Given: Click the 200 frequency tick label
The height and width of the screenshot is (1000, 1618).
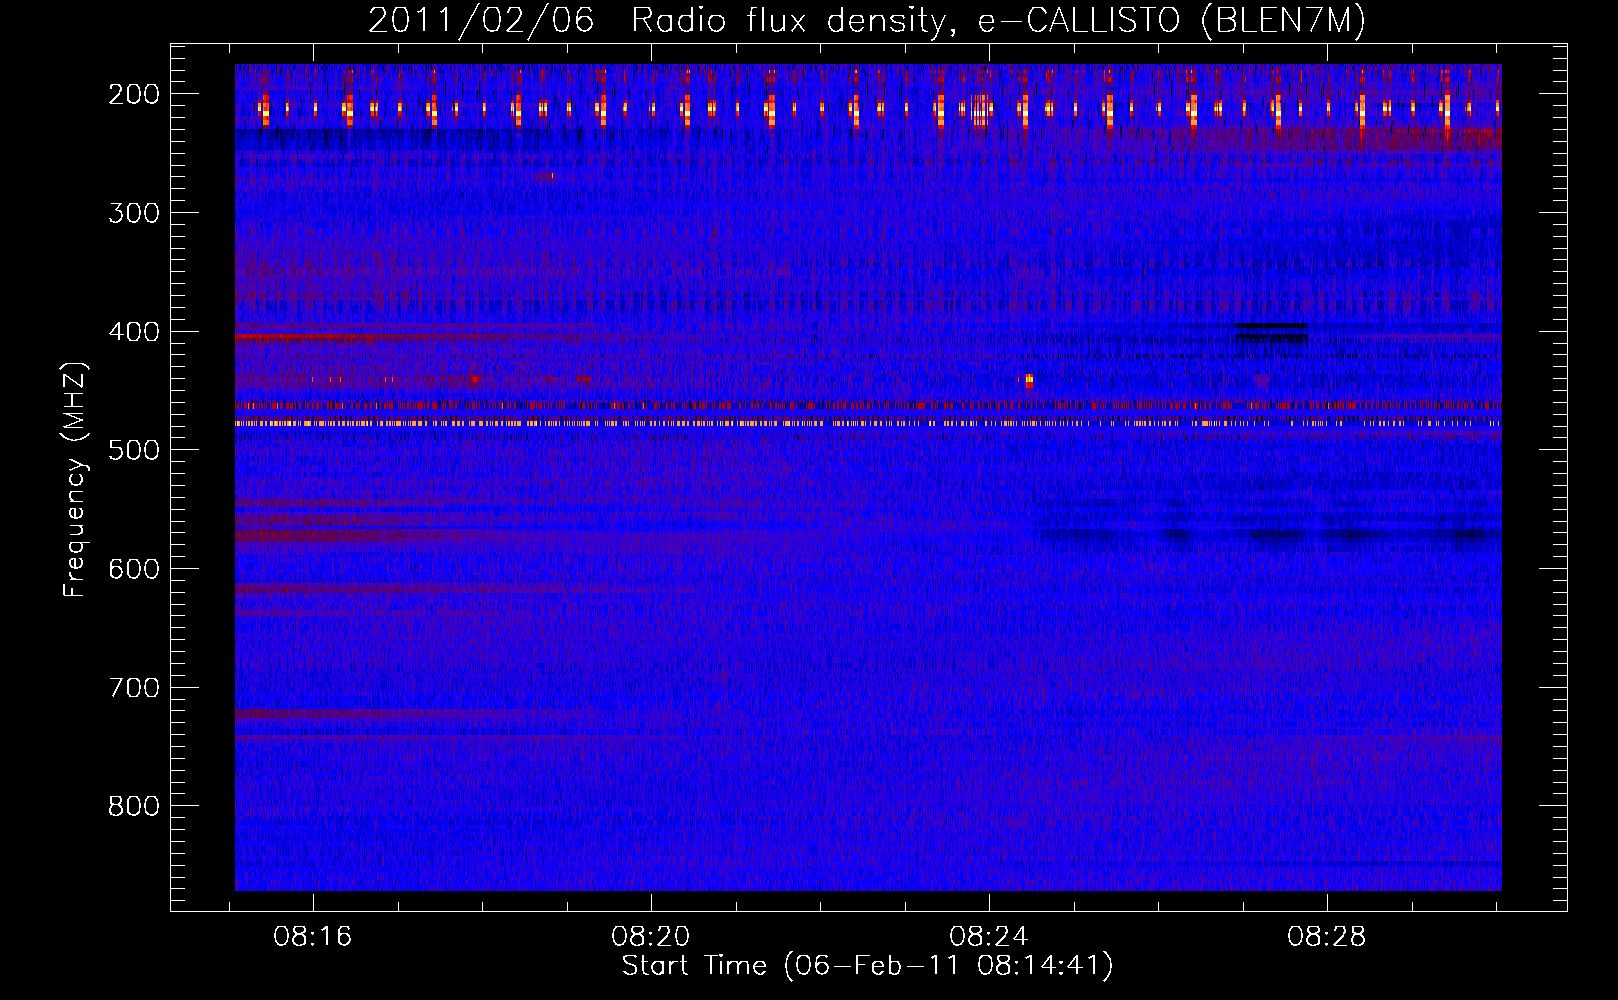Looking at the screenshot, I should coord(133,94).
